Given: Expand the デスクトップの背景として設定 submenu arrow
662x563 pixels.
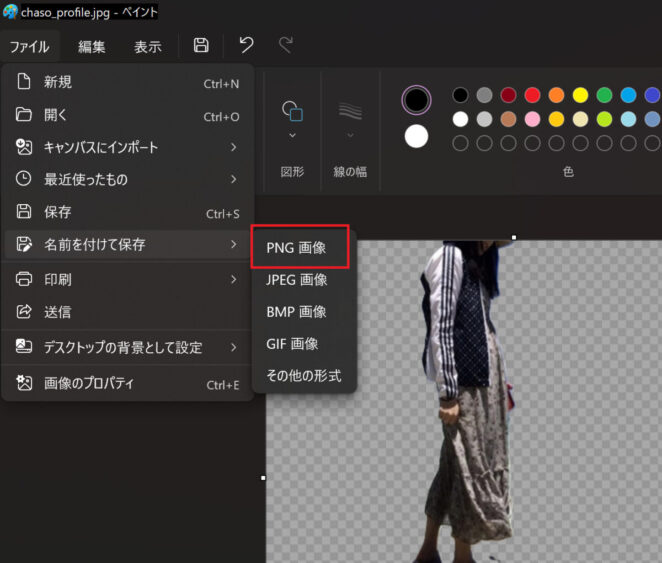Looking at the screenshot, I should pyautogui.click(x=234, y=347).
